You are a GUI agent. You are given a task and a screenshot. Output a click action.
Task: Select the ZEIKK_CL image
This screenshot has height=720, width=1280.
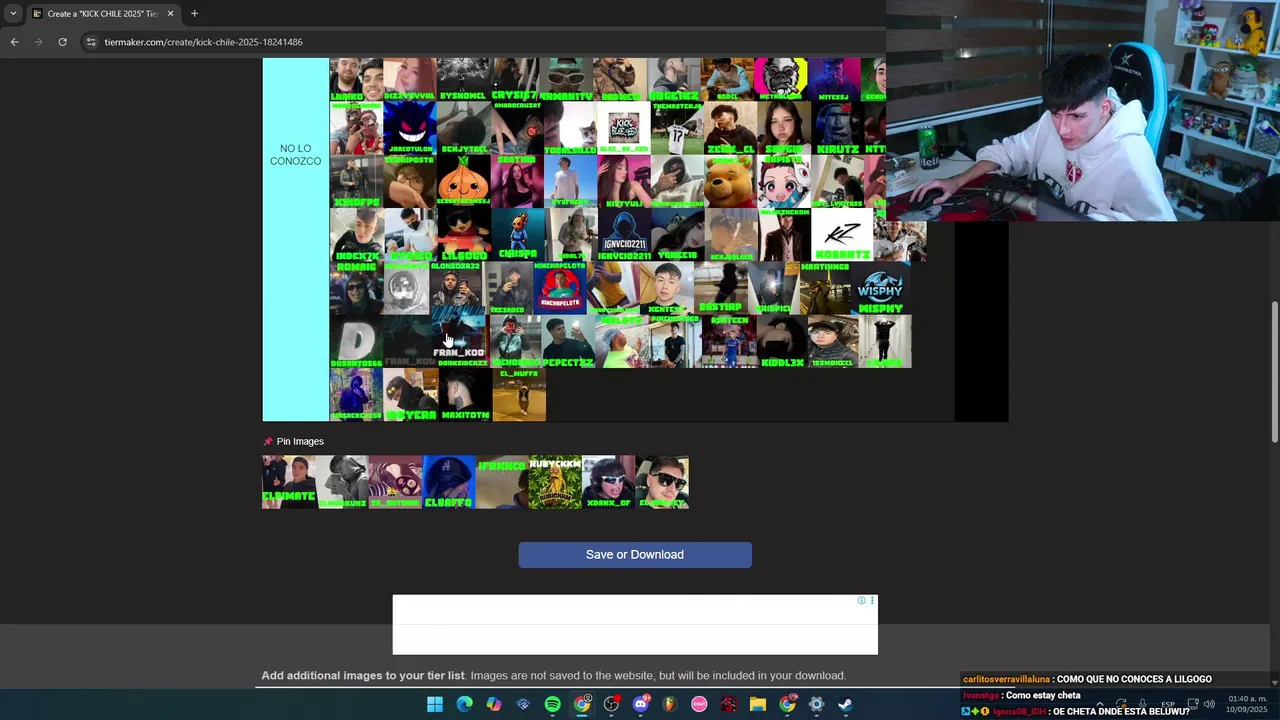(x=730, y=129)
